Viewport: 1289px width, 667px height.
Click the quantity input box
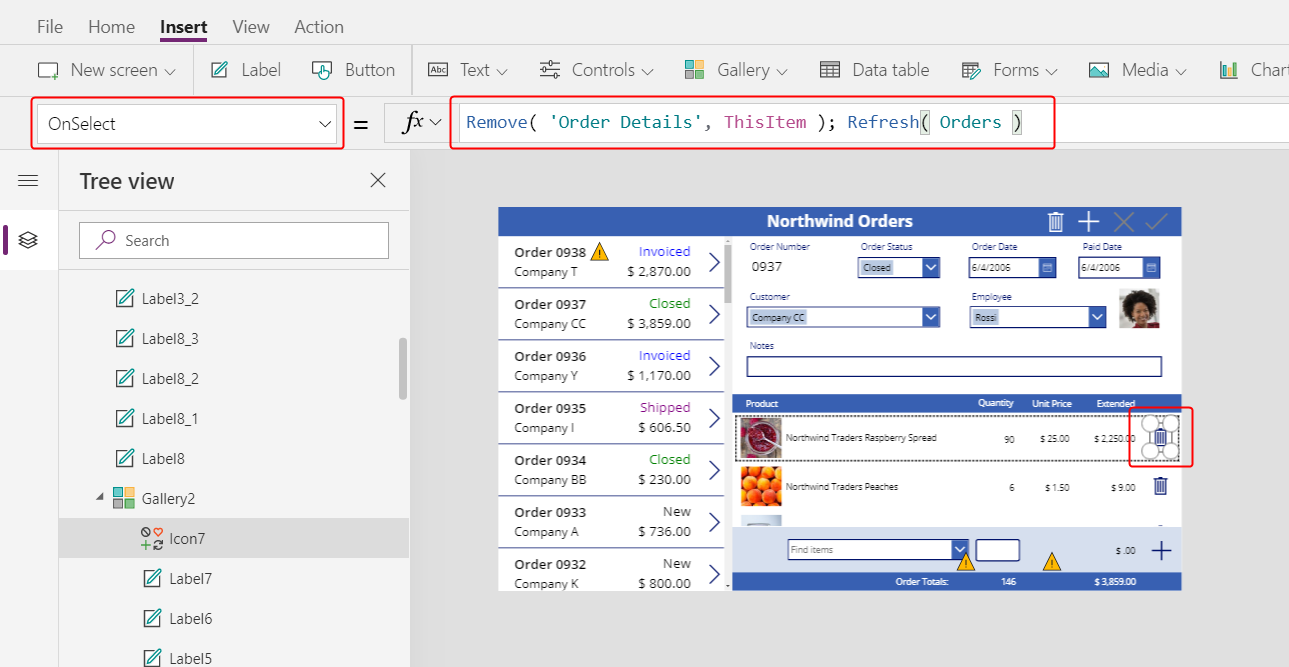pyautogui.click(x=998, y=549)
